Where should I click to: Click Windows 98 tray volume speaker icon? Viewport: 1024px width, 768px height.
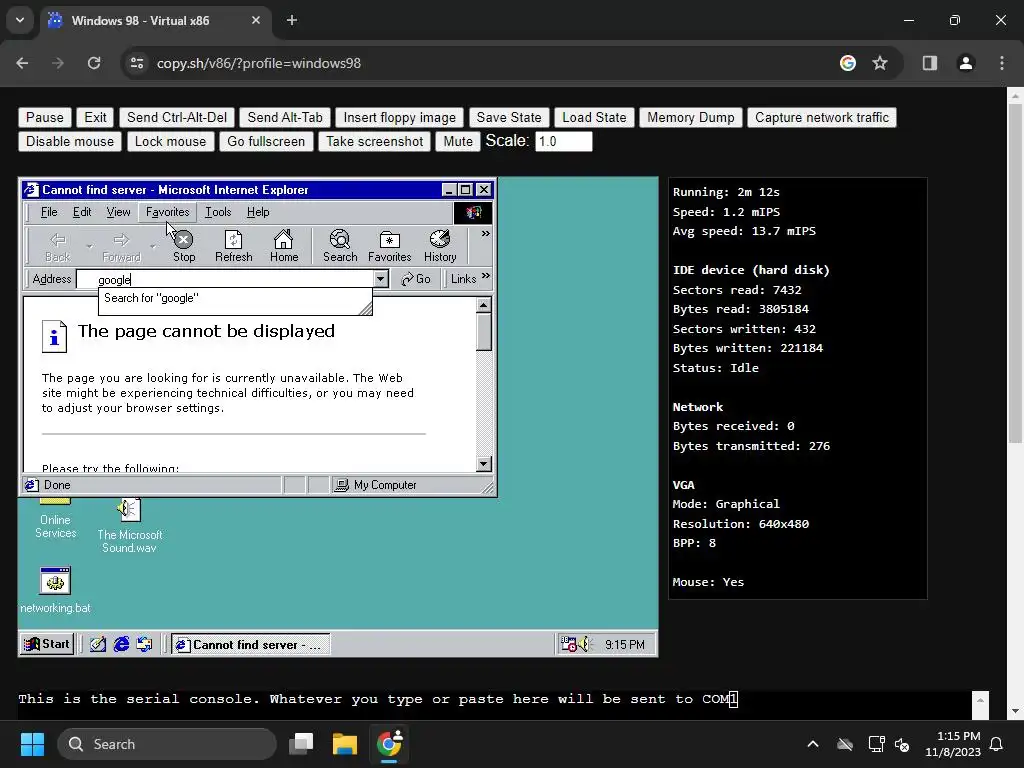click(583, 645)
